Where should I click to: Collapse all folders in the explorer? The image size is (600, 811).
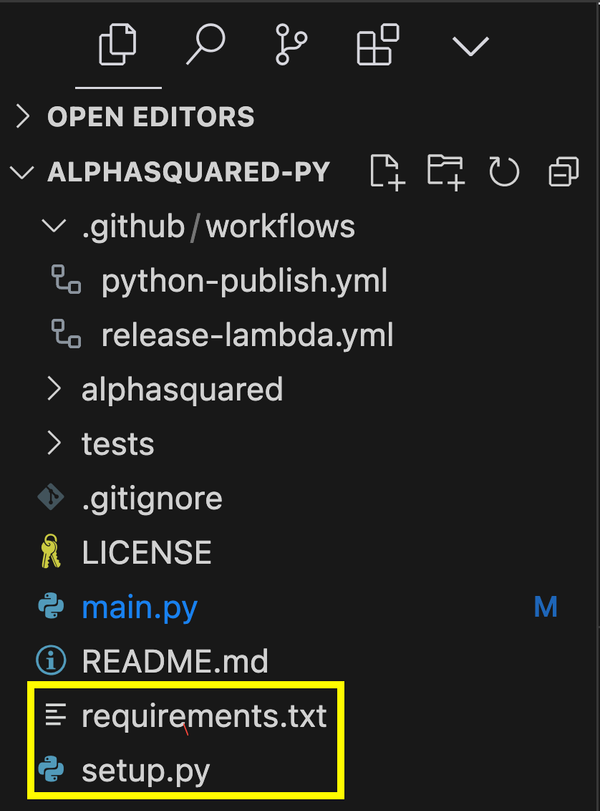point(562,172)
